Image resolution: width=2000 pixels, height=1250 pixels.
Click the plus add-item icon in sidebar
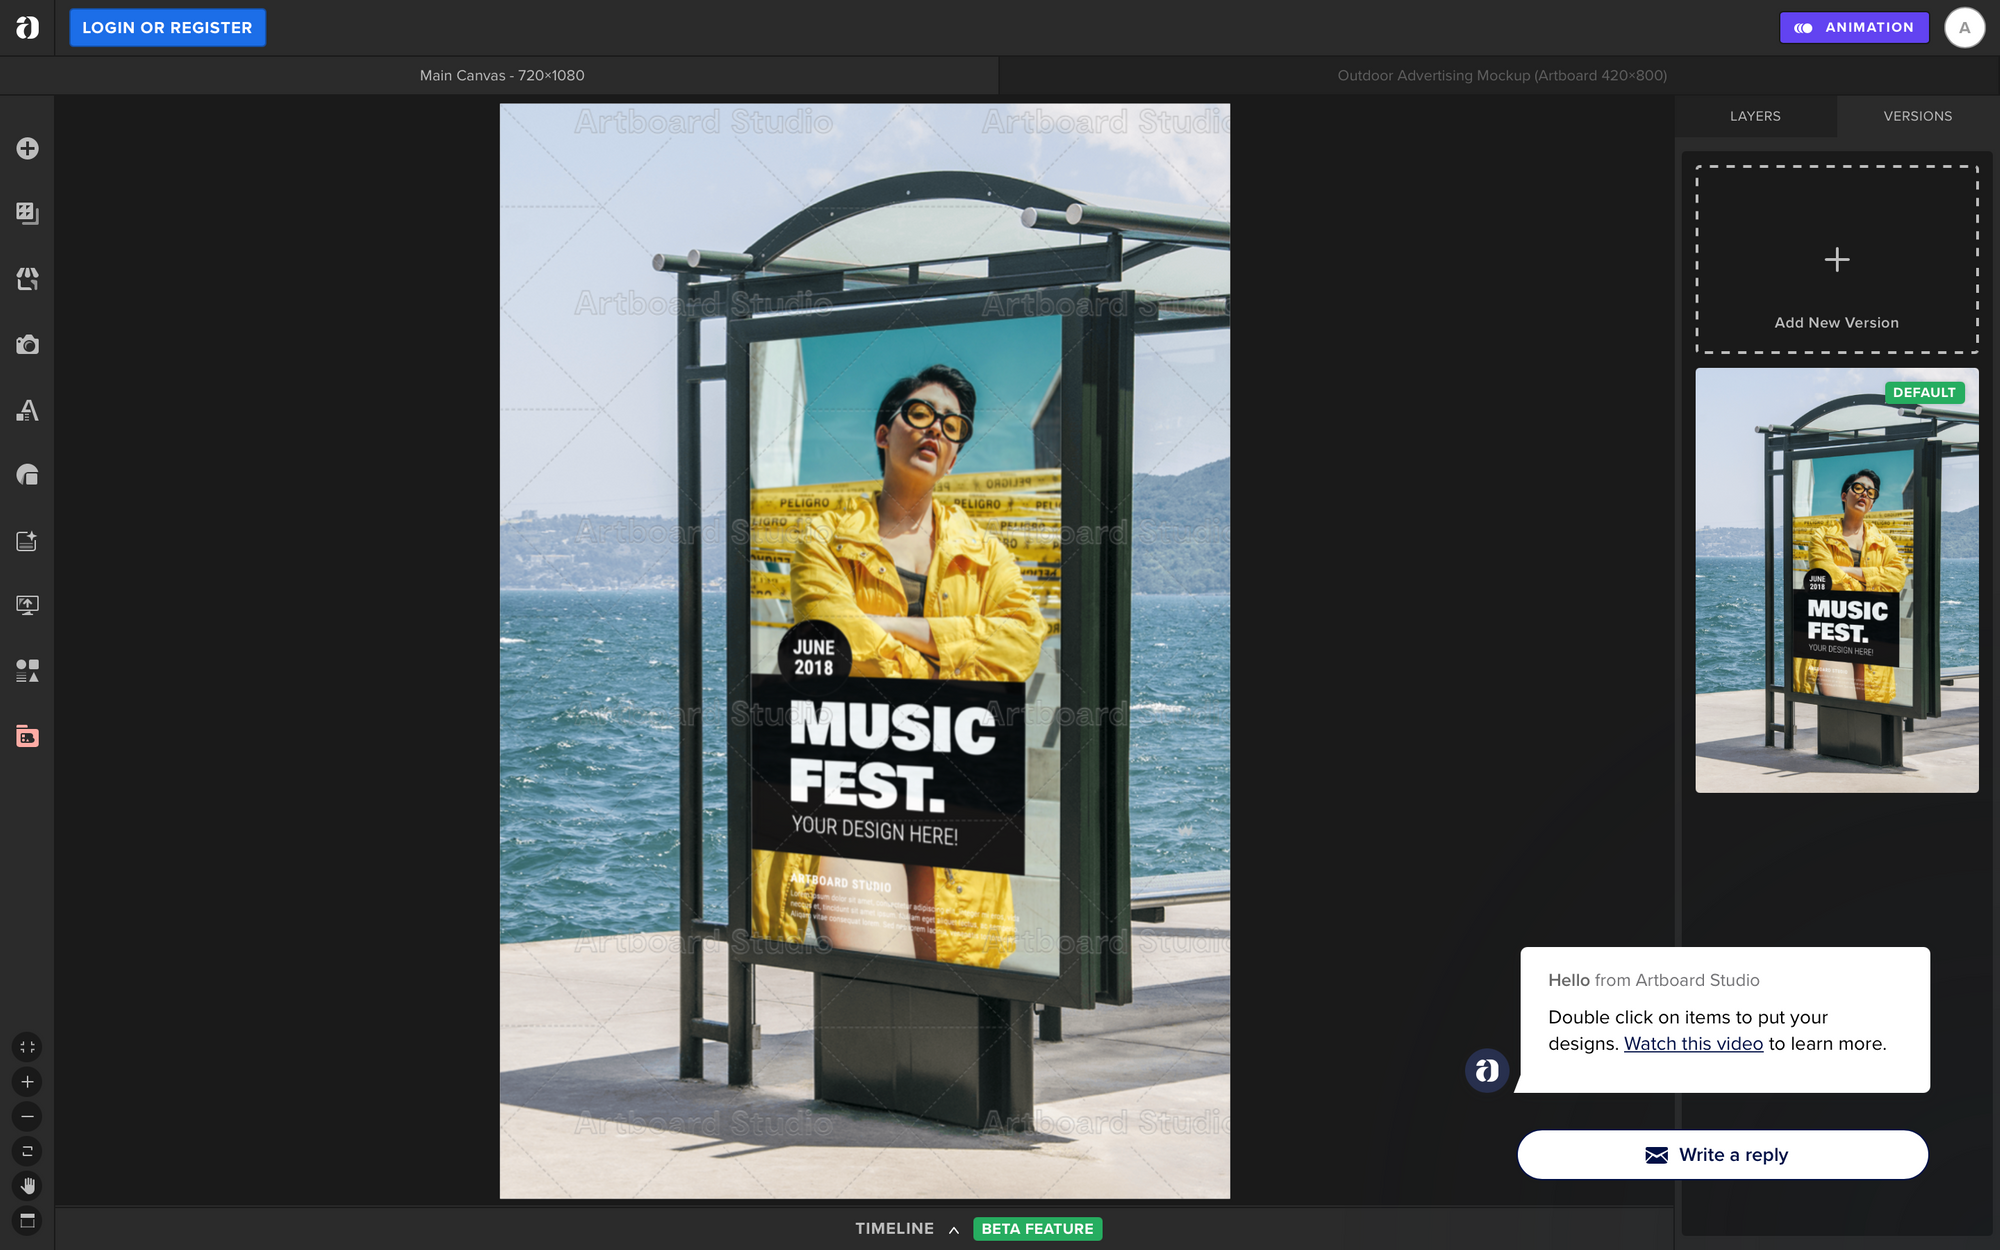[x=27, y=148]
